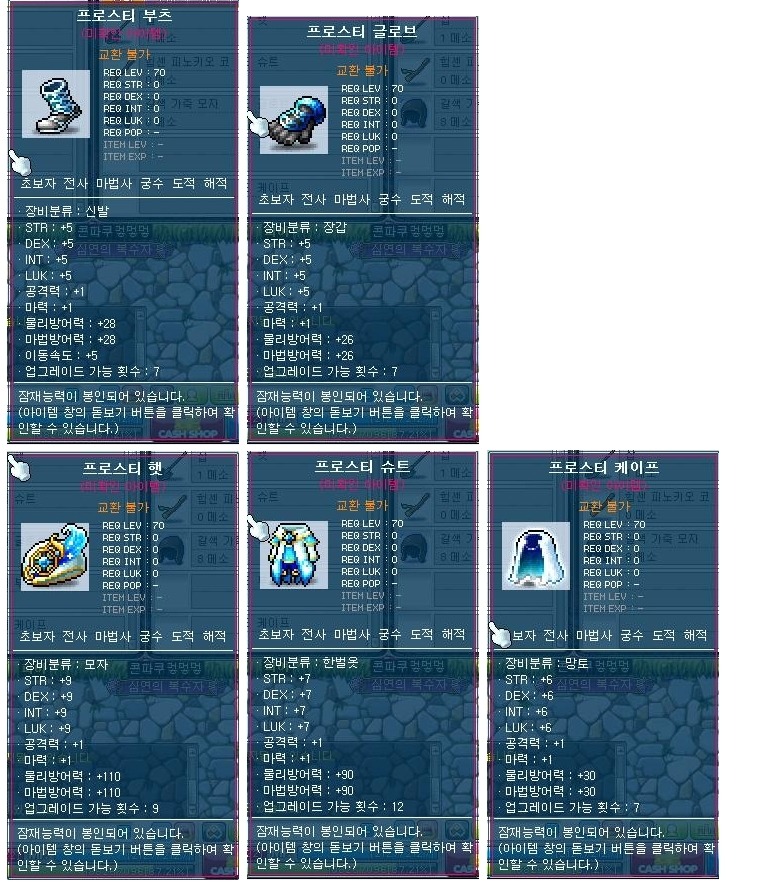Click the 프로스티 케이프 cape item icon
This screenshot has width=757, height=886.
pyautogui.click(x=536, y=556)
